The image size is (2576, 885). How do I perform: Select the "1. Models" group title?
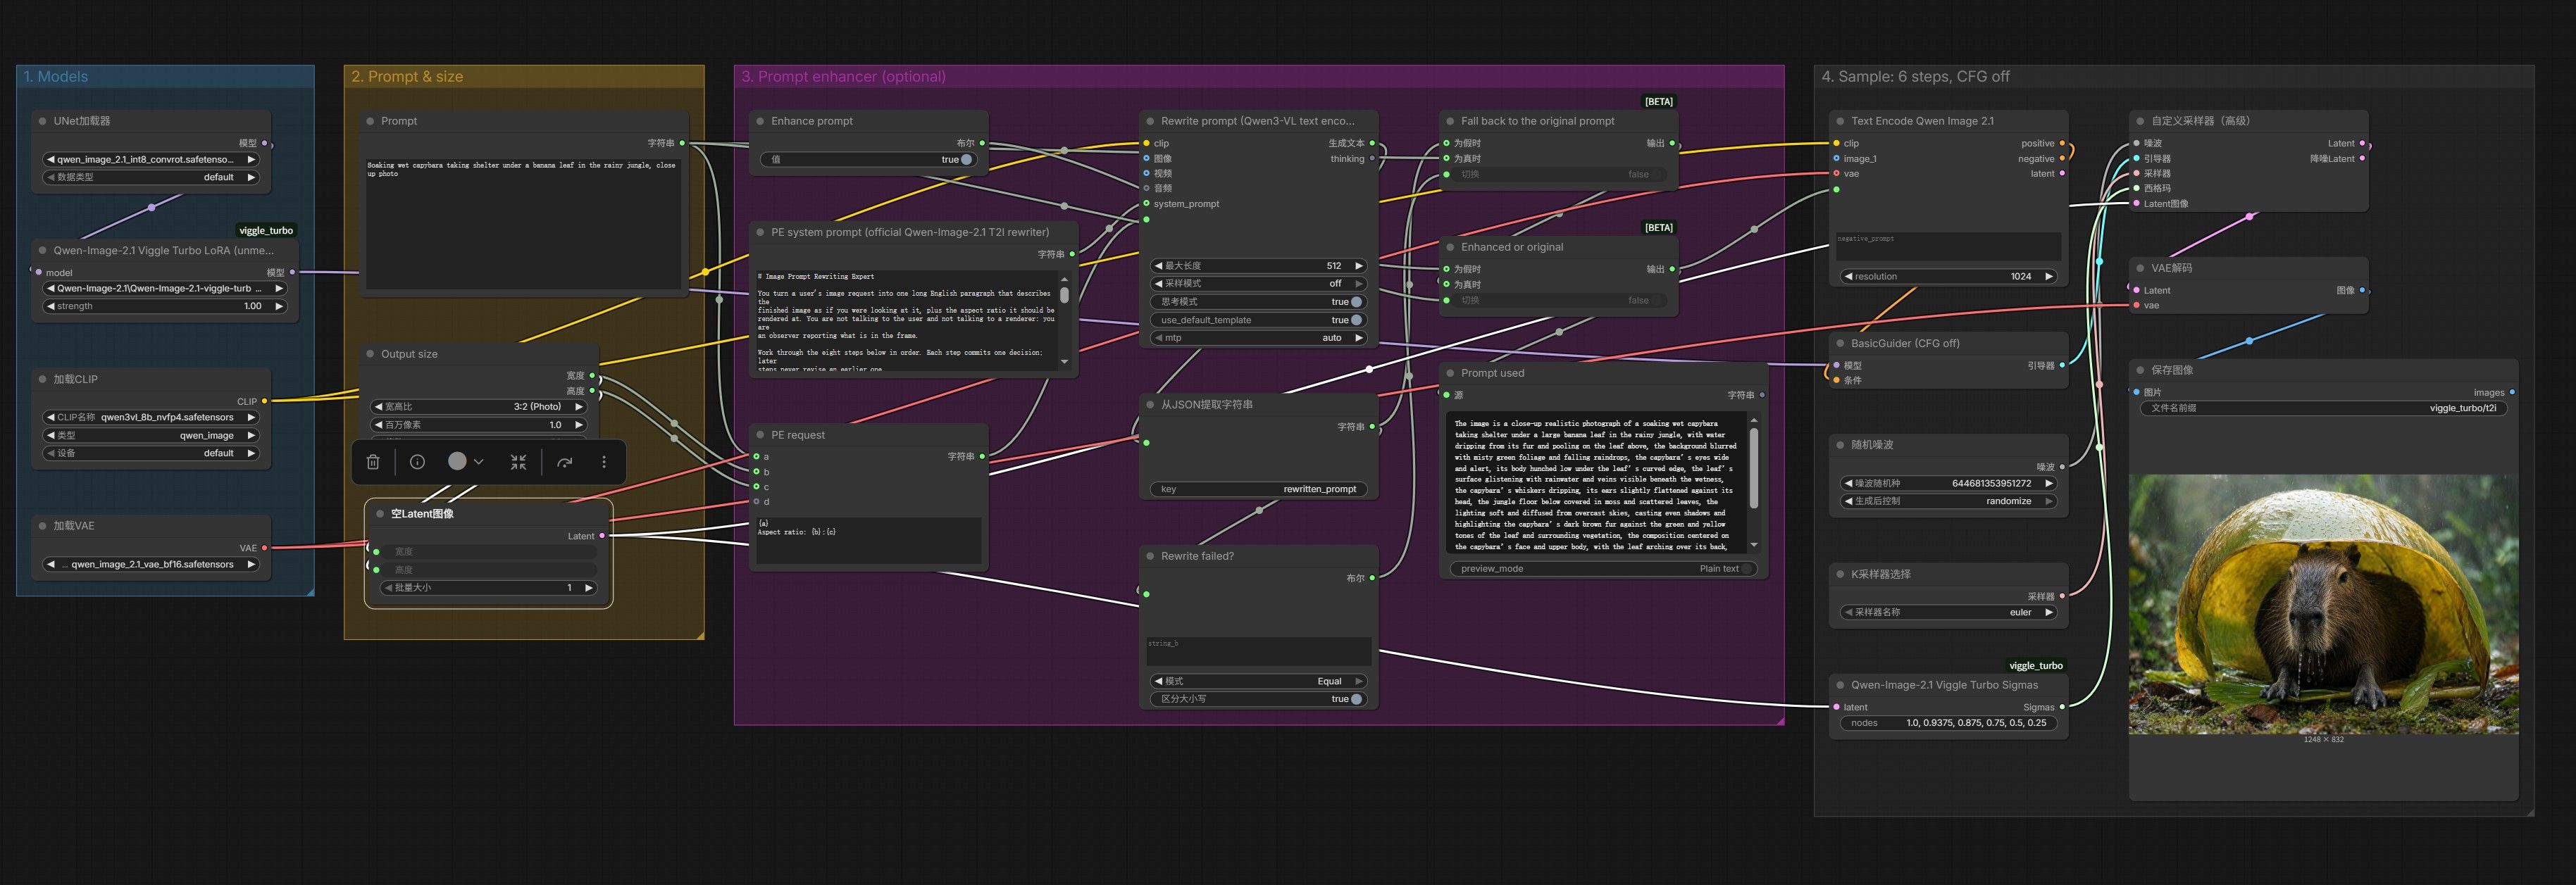(x=56, y=77)
